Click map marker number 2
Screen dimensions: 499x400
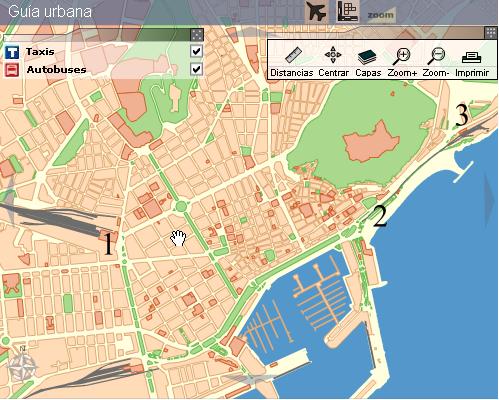coord(380,216)
